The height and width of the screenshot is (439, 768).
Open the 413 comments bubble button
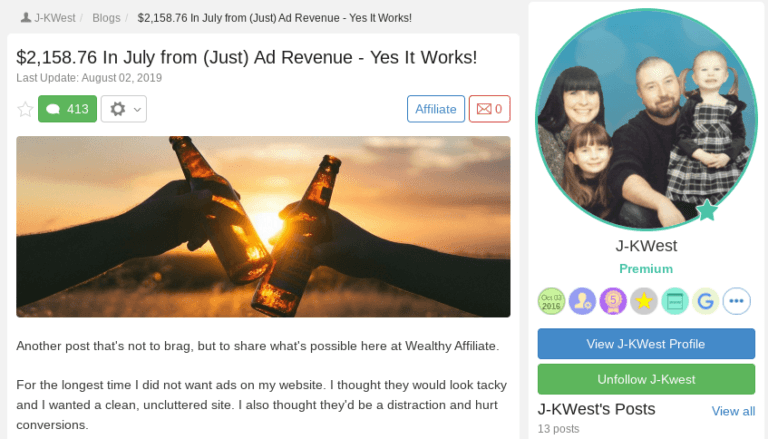pyautogui.click(x=68, y=109)
